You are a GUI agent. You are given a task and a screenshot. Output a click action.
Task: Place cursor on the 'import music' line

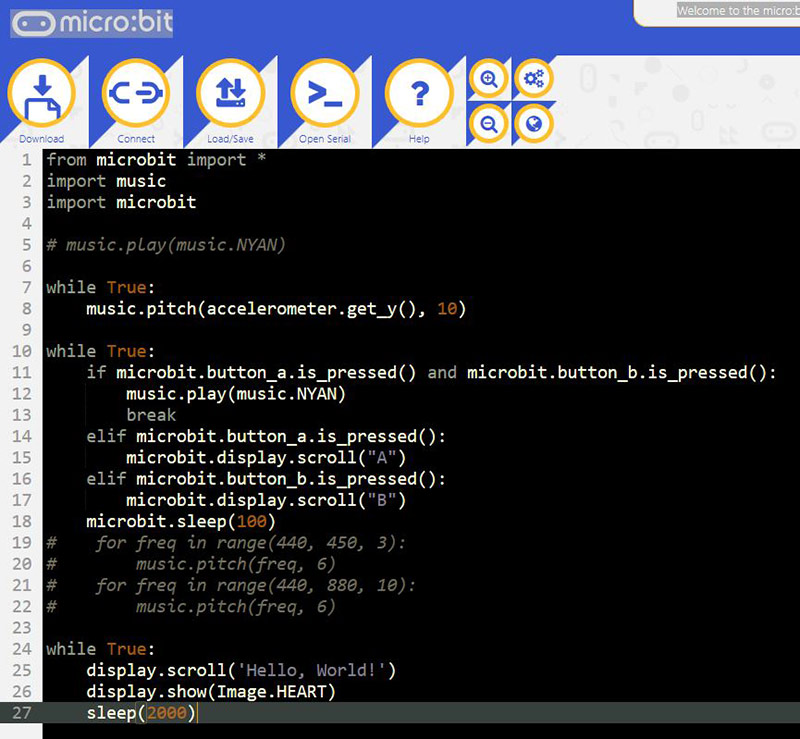pyautogui.click(x=106, y=181)
